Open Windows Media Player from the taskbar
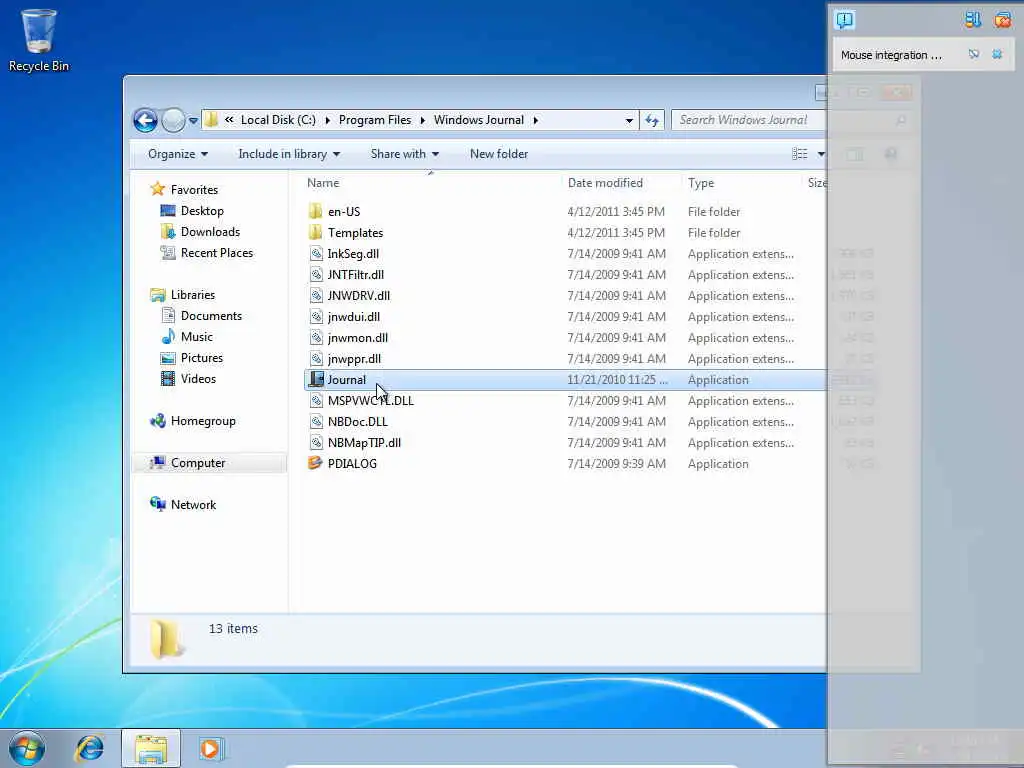 pyautogui.click(x=211, y=748)
